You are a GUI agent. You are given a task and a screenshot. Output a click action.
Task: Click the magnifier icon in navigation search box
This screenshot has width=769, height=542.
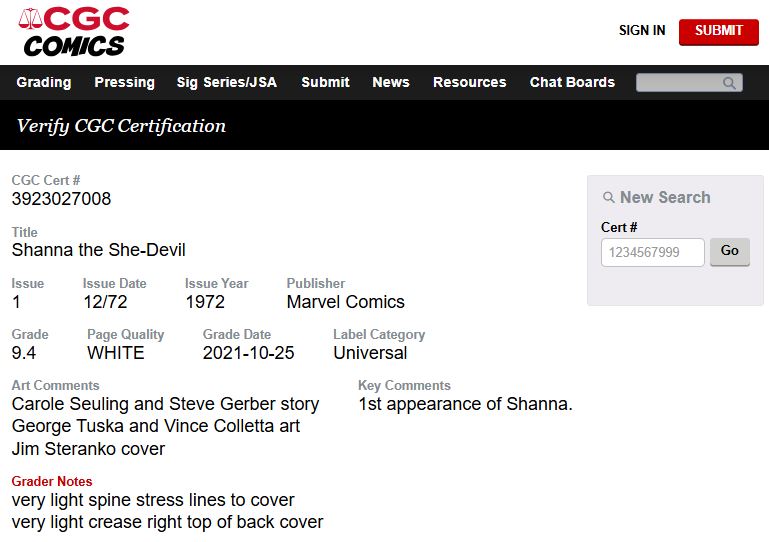click(730, 83)
